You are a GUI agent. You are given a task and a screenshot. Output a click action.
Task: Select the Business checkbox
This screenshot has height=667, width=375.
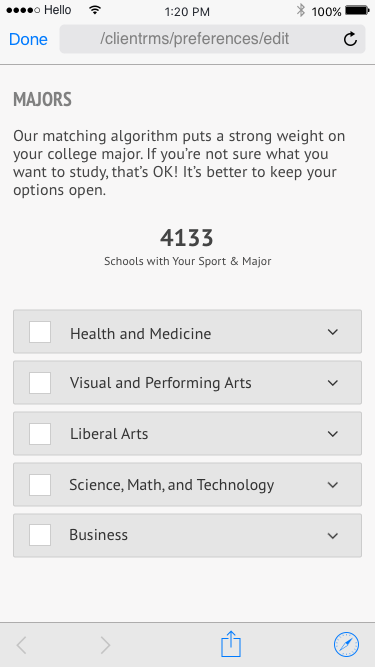[x=40, y=535]
